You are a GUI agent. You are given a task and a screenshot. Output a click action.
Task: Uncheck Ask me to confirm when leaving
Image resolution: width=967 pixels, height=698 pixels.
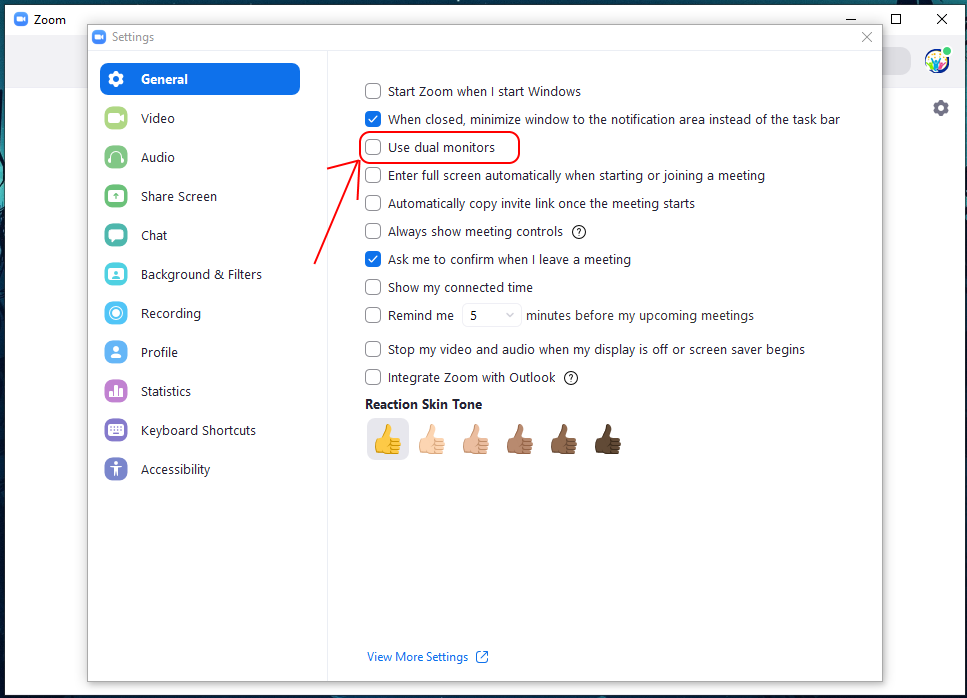pos(373,259)
